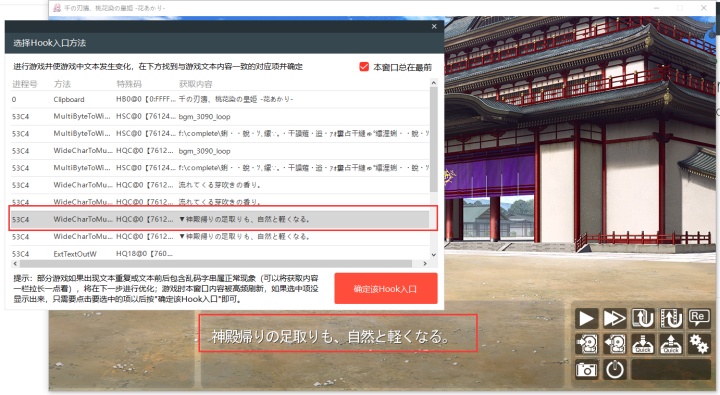Take a screenshot with the camera icon
This screenshot has height=395, width=720.
[586, 369]
